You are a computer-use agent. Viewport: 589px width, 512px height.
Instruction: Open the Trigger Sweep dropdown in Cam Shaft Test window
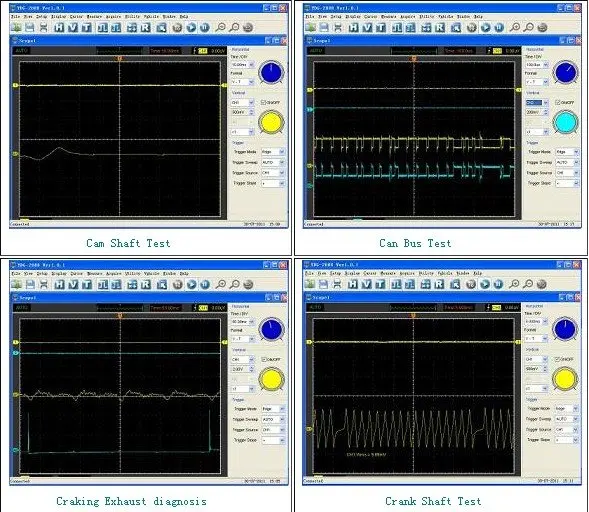(273, 162)
